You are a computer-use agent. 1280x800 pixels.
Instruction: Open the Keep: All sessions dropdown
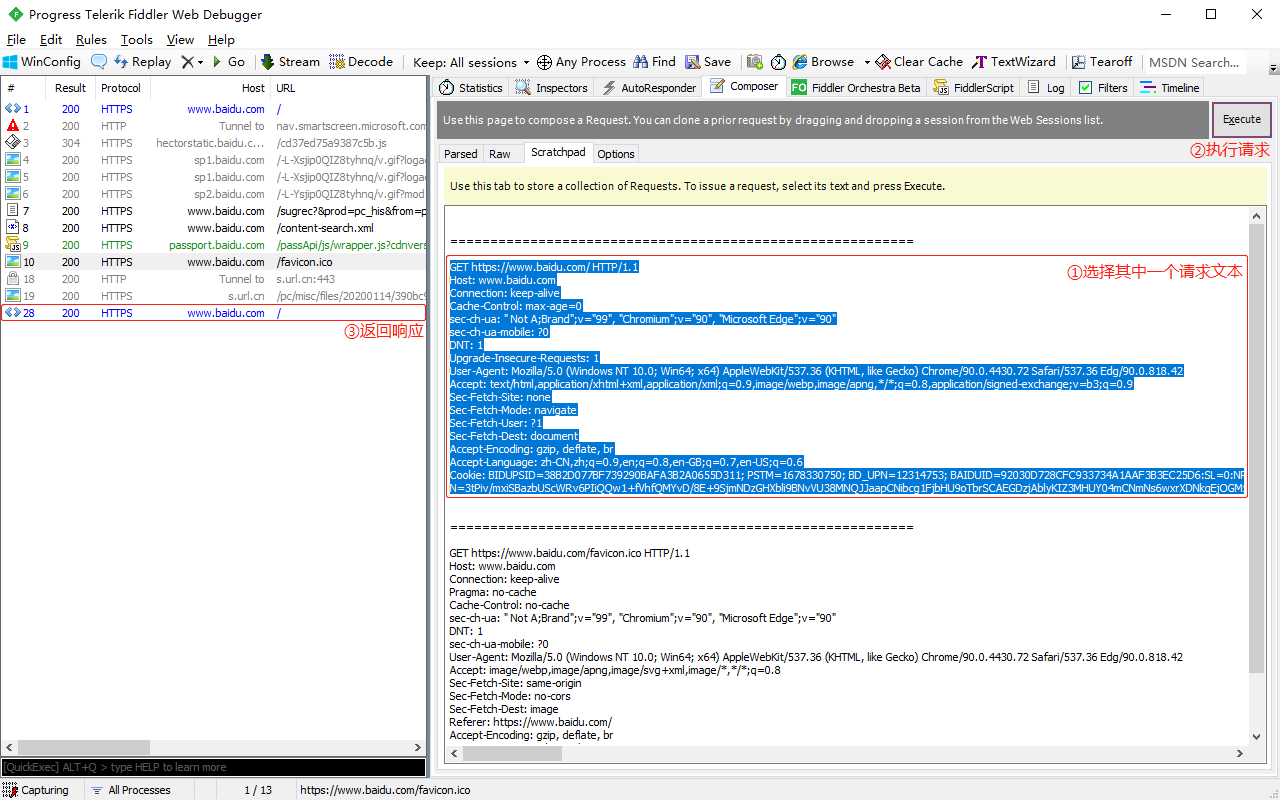(471, 62)
